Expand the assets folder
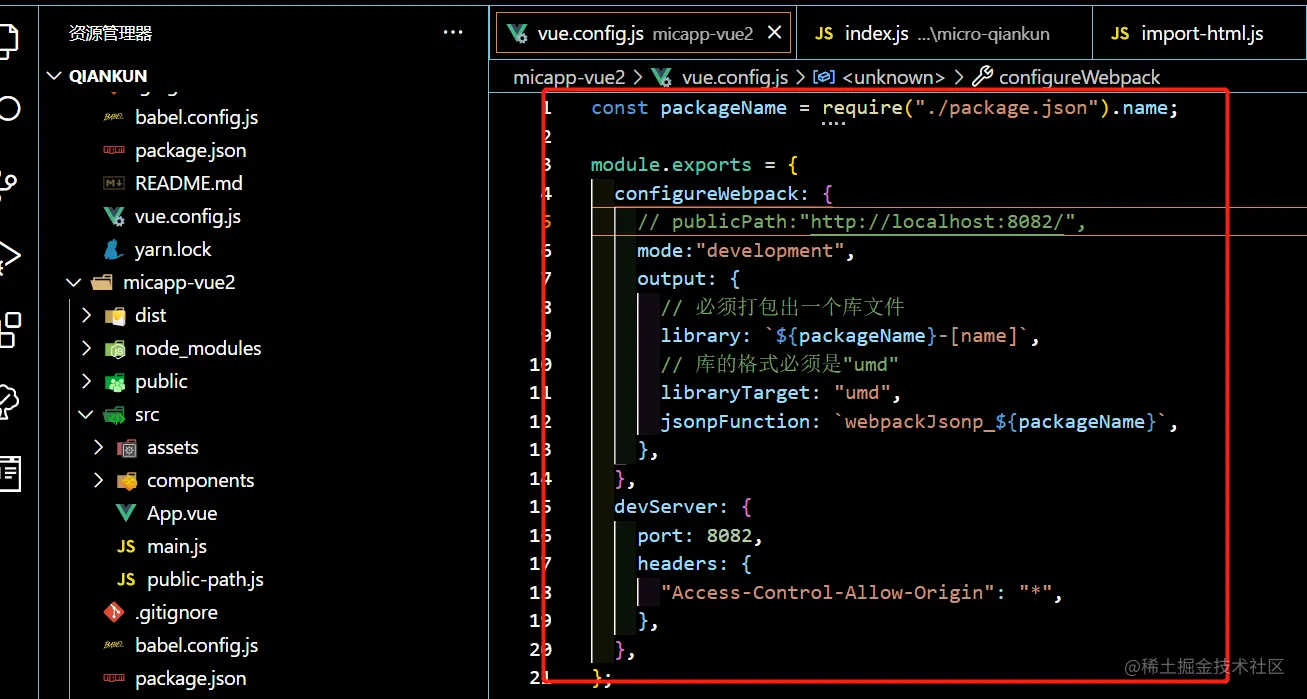The height and width of the screenshot is (699, 1307). [x=98, y=447]
